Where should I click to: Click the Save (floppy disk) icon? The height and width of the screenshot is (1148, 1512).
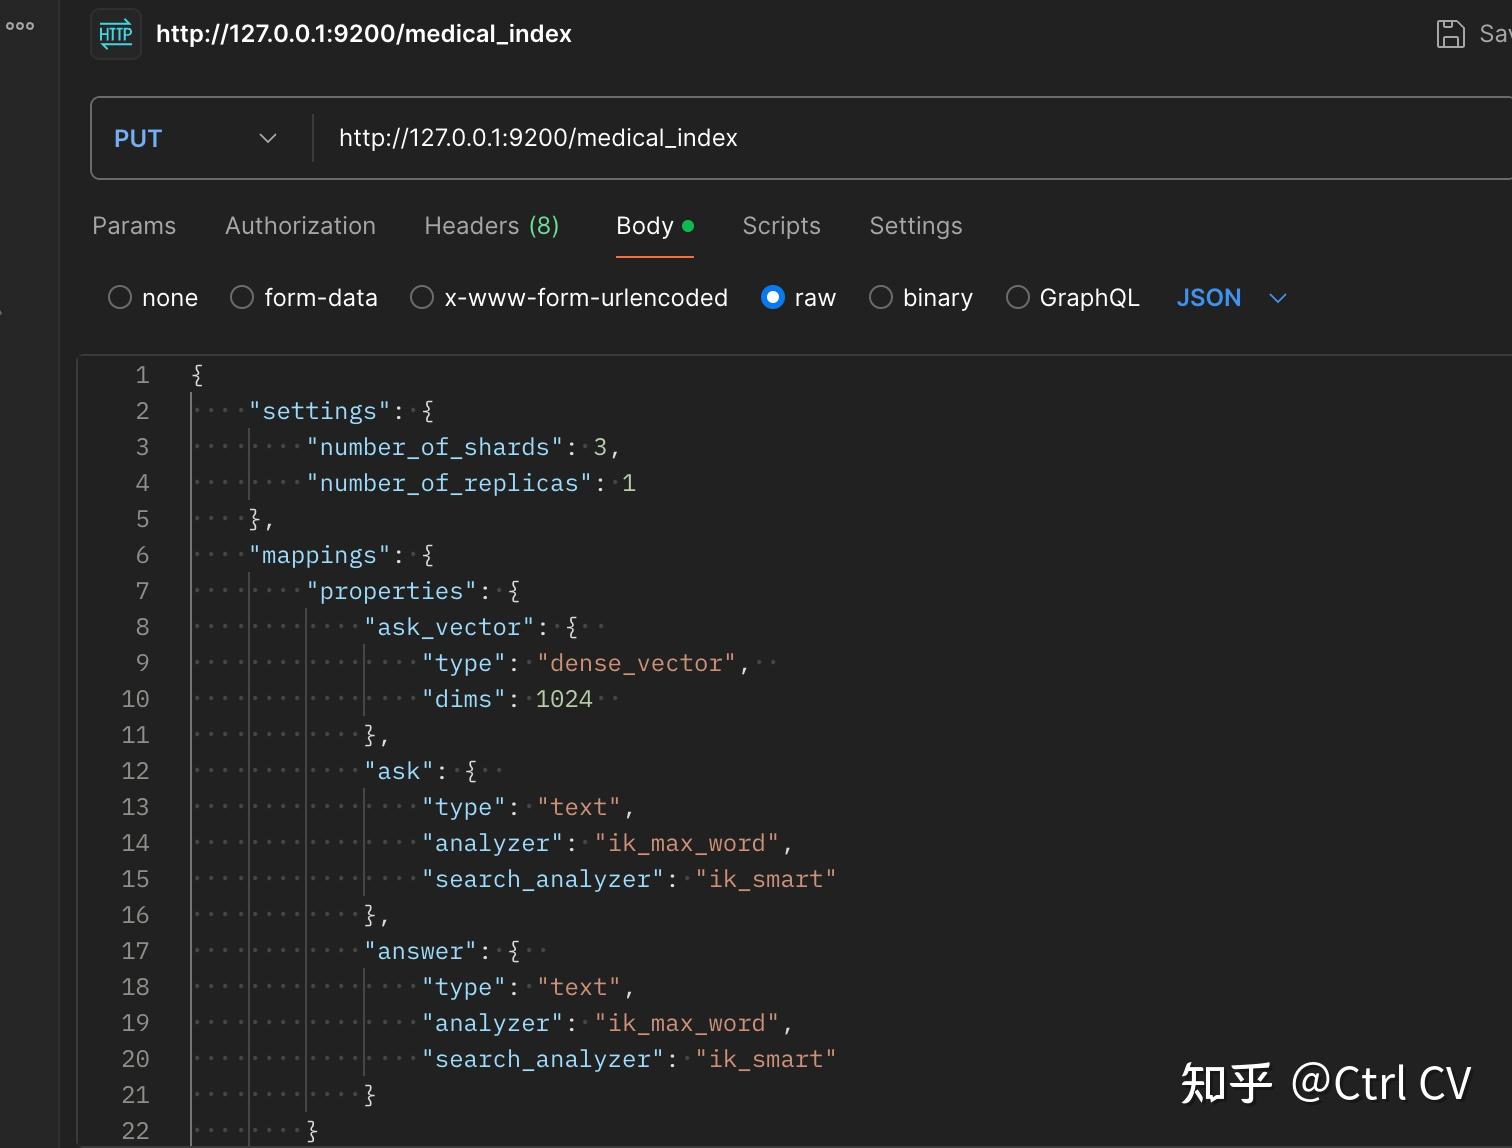(1451, 32)
